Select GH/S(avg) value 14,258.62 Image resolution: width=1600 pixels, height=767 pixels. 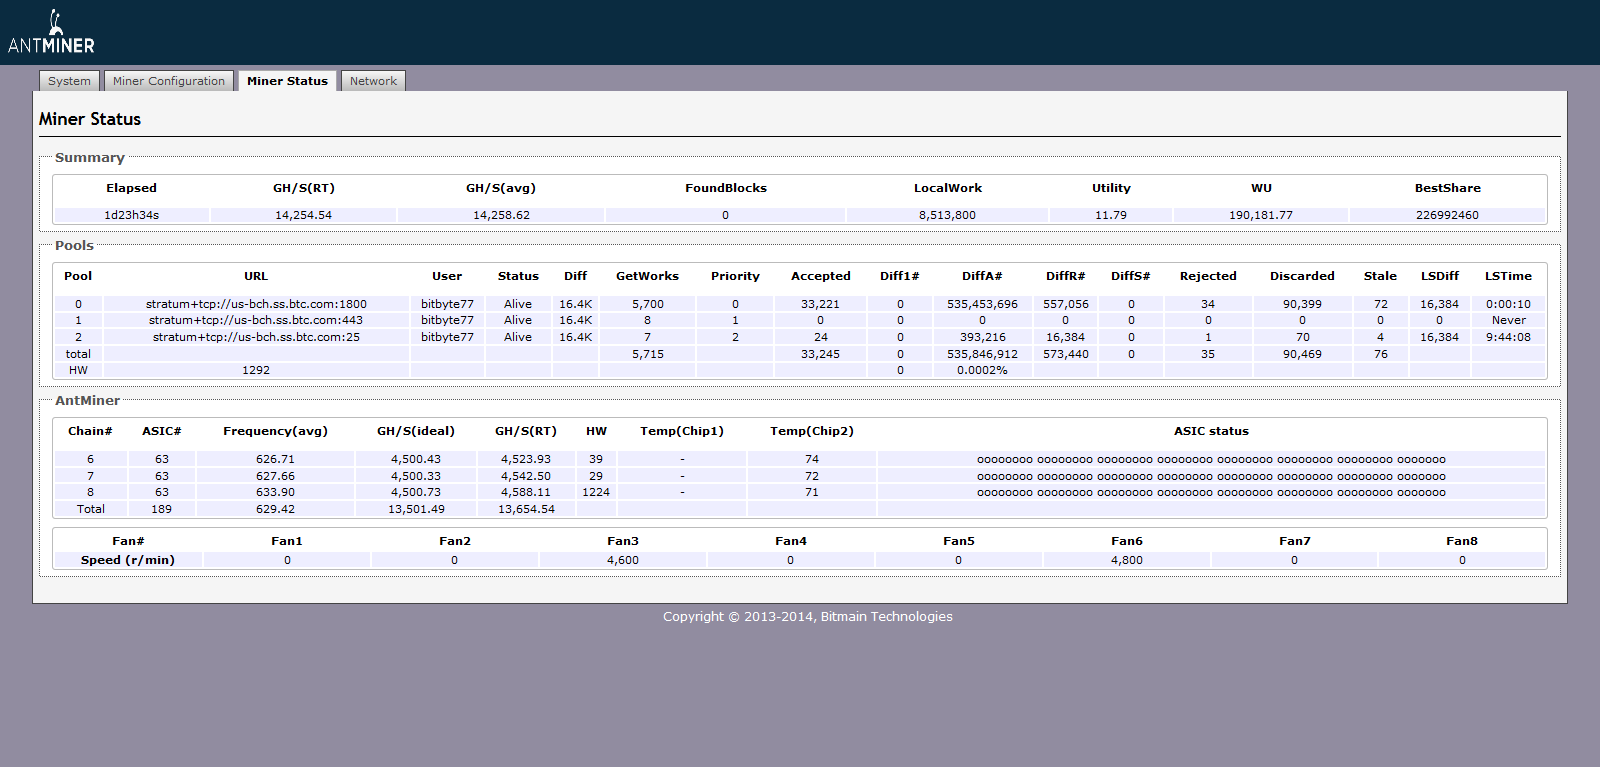point(501,215)
